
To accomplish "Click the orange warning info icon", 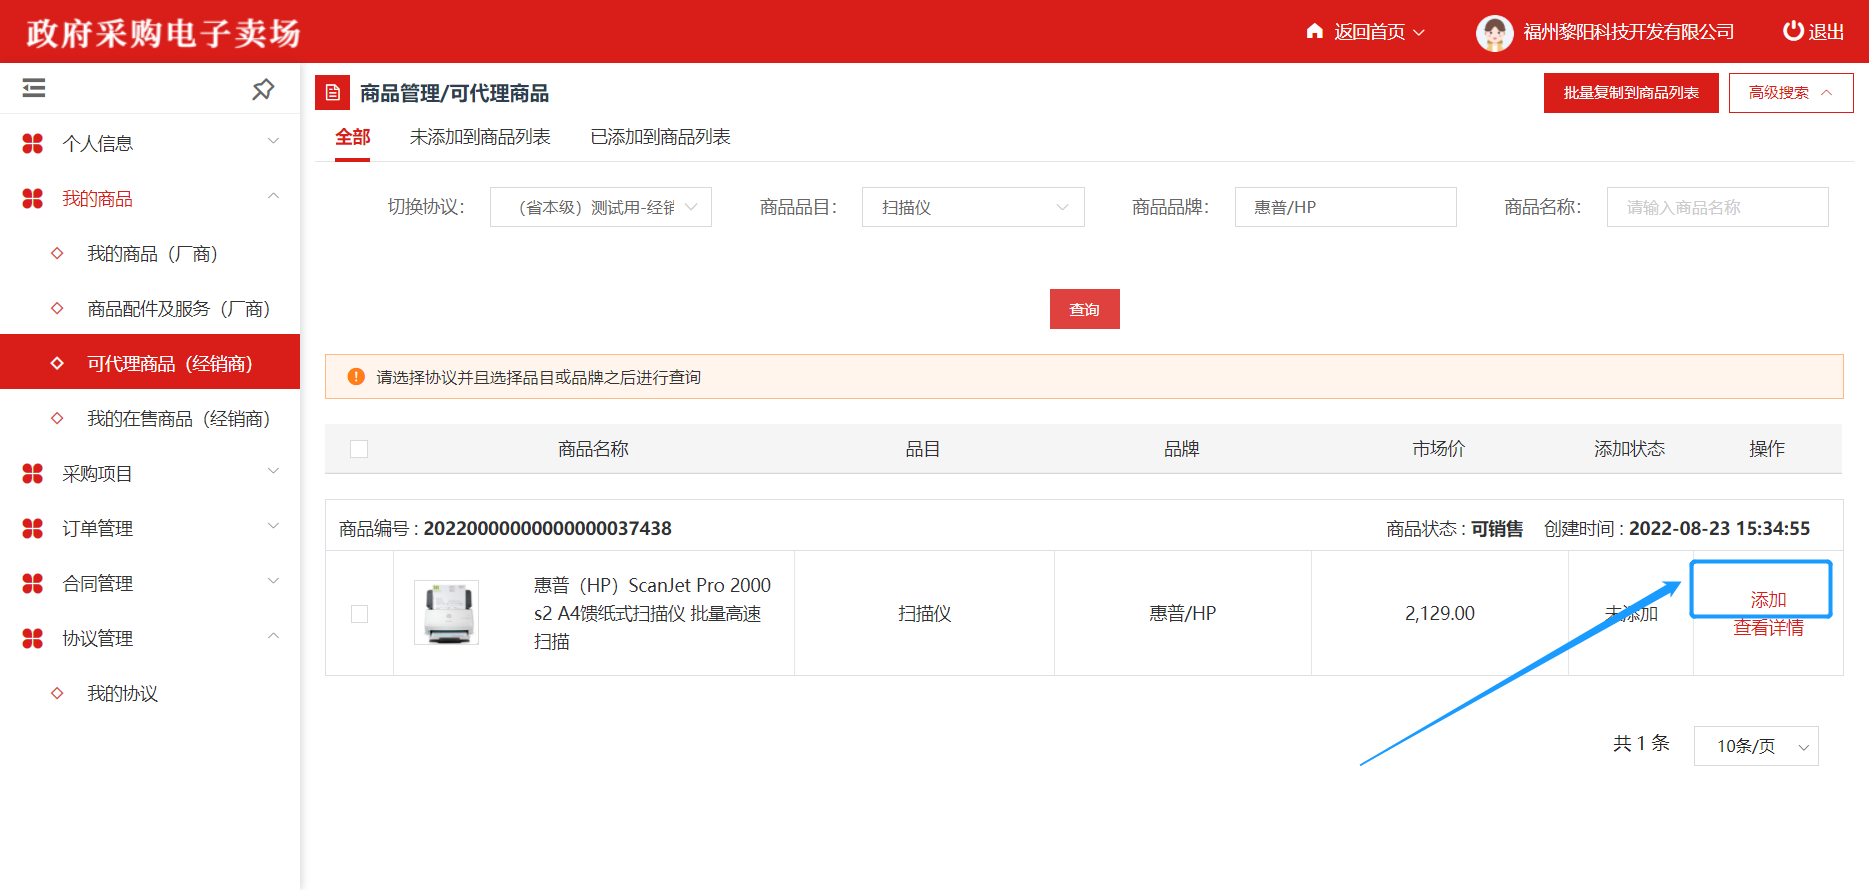I will click(x=356, y=377).
